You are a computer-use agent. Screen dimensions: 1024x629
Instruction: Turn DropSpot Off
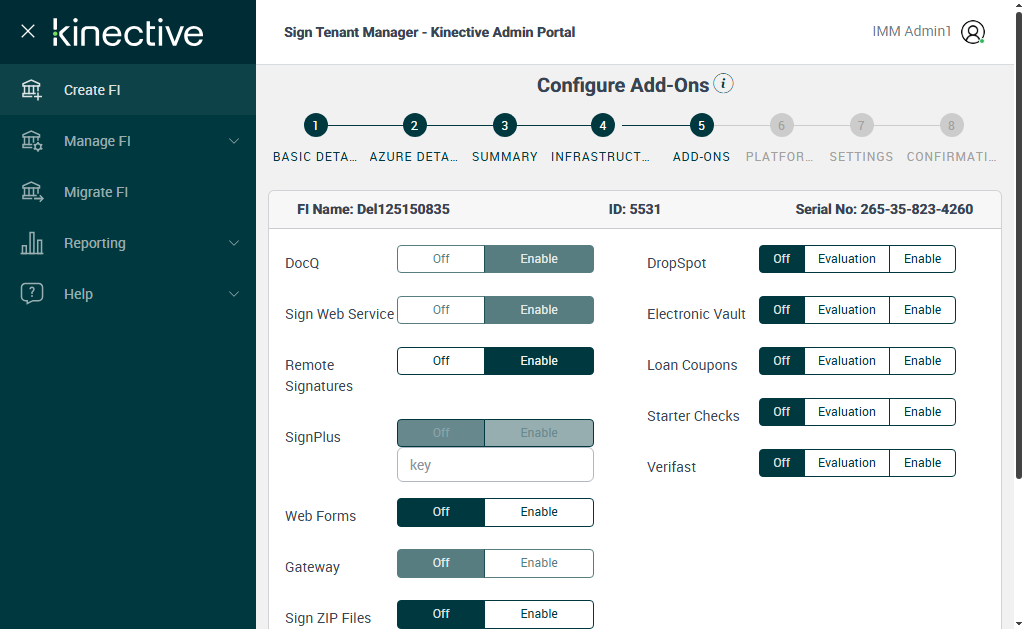coord(782,259)
